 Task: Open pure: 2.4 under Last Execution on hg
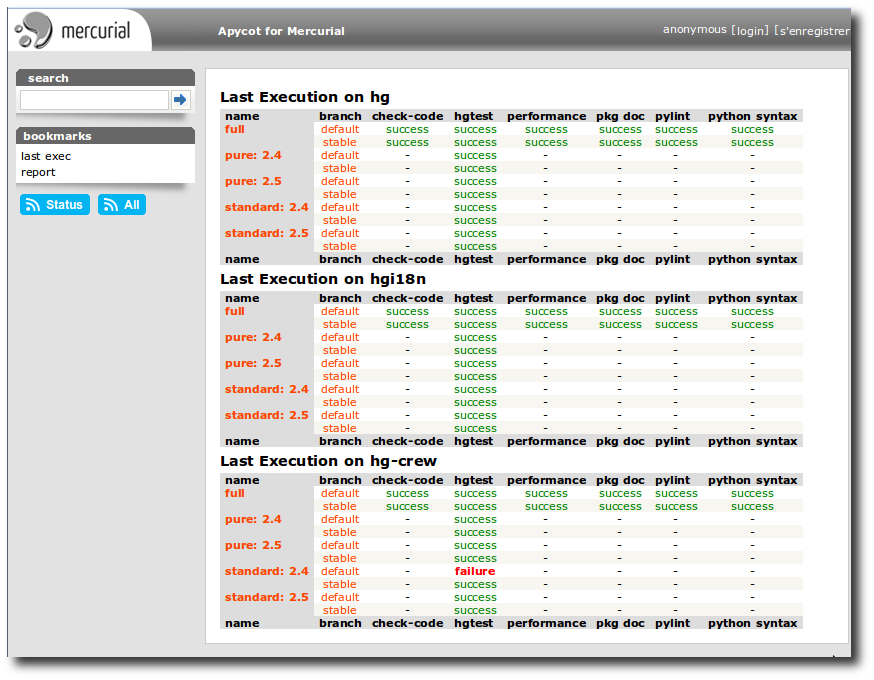pos(253,156)
